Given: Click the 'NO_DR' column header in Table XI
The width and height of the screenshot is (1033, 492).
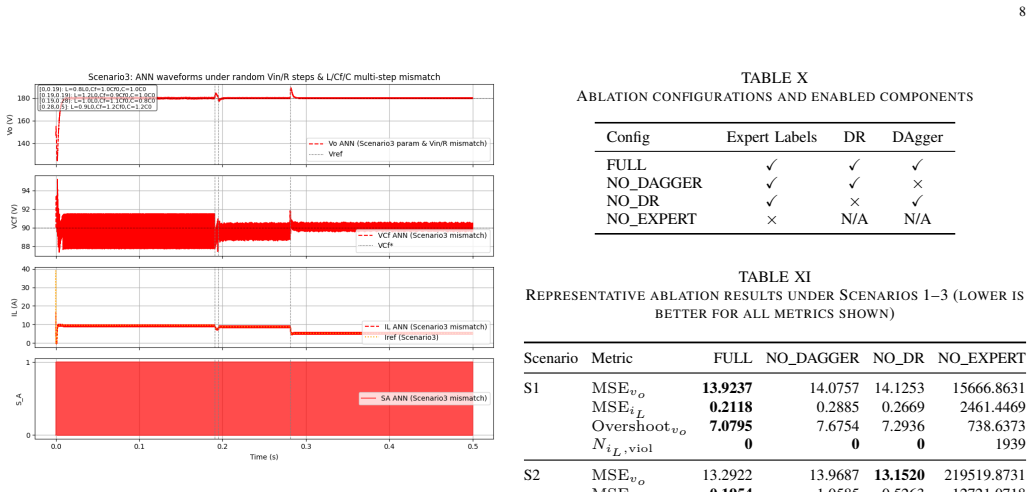Looking at the screenshot, I should tap(899, 358).
